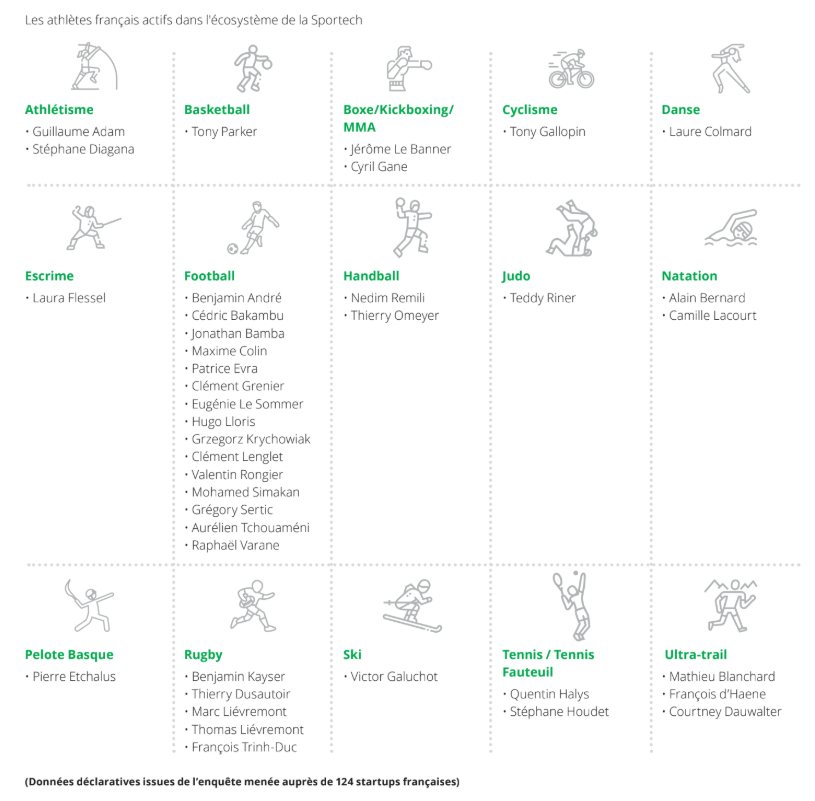This screenshot has width=815, height=801.
Task: Click the footnote about 124 startups
Action: 242,780
